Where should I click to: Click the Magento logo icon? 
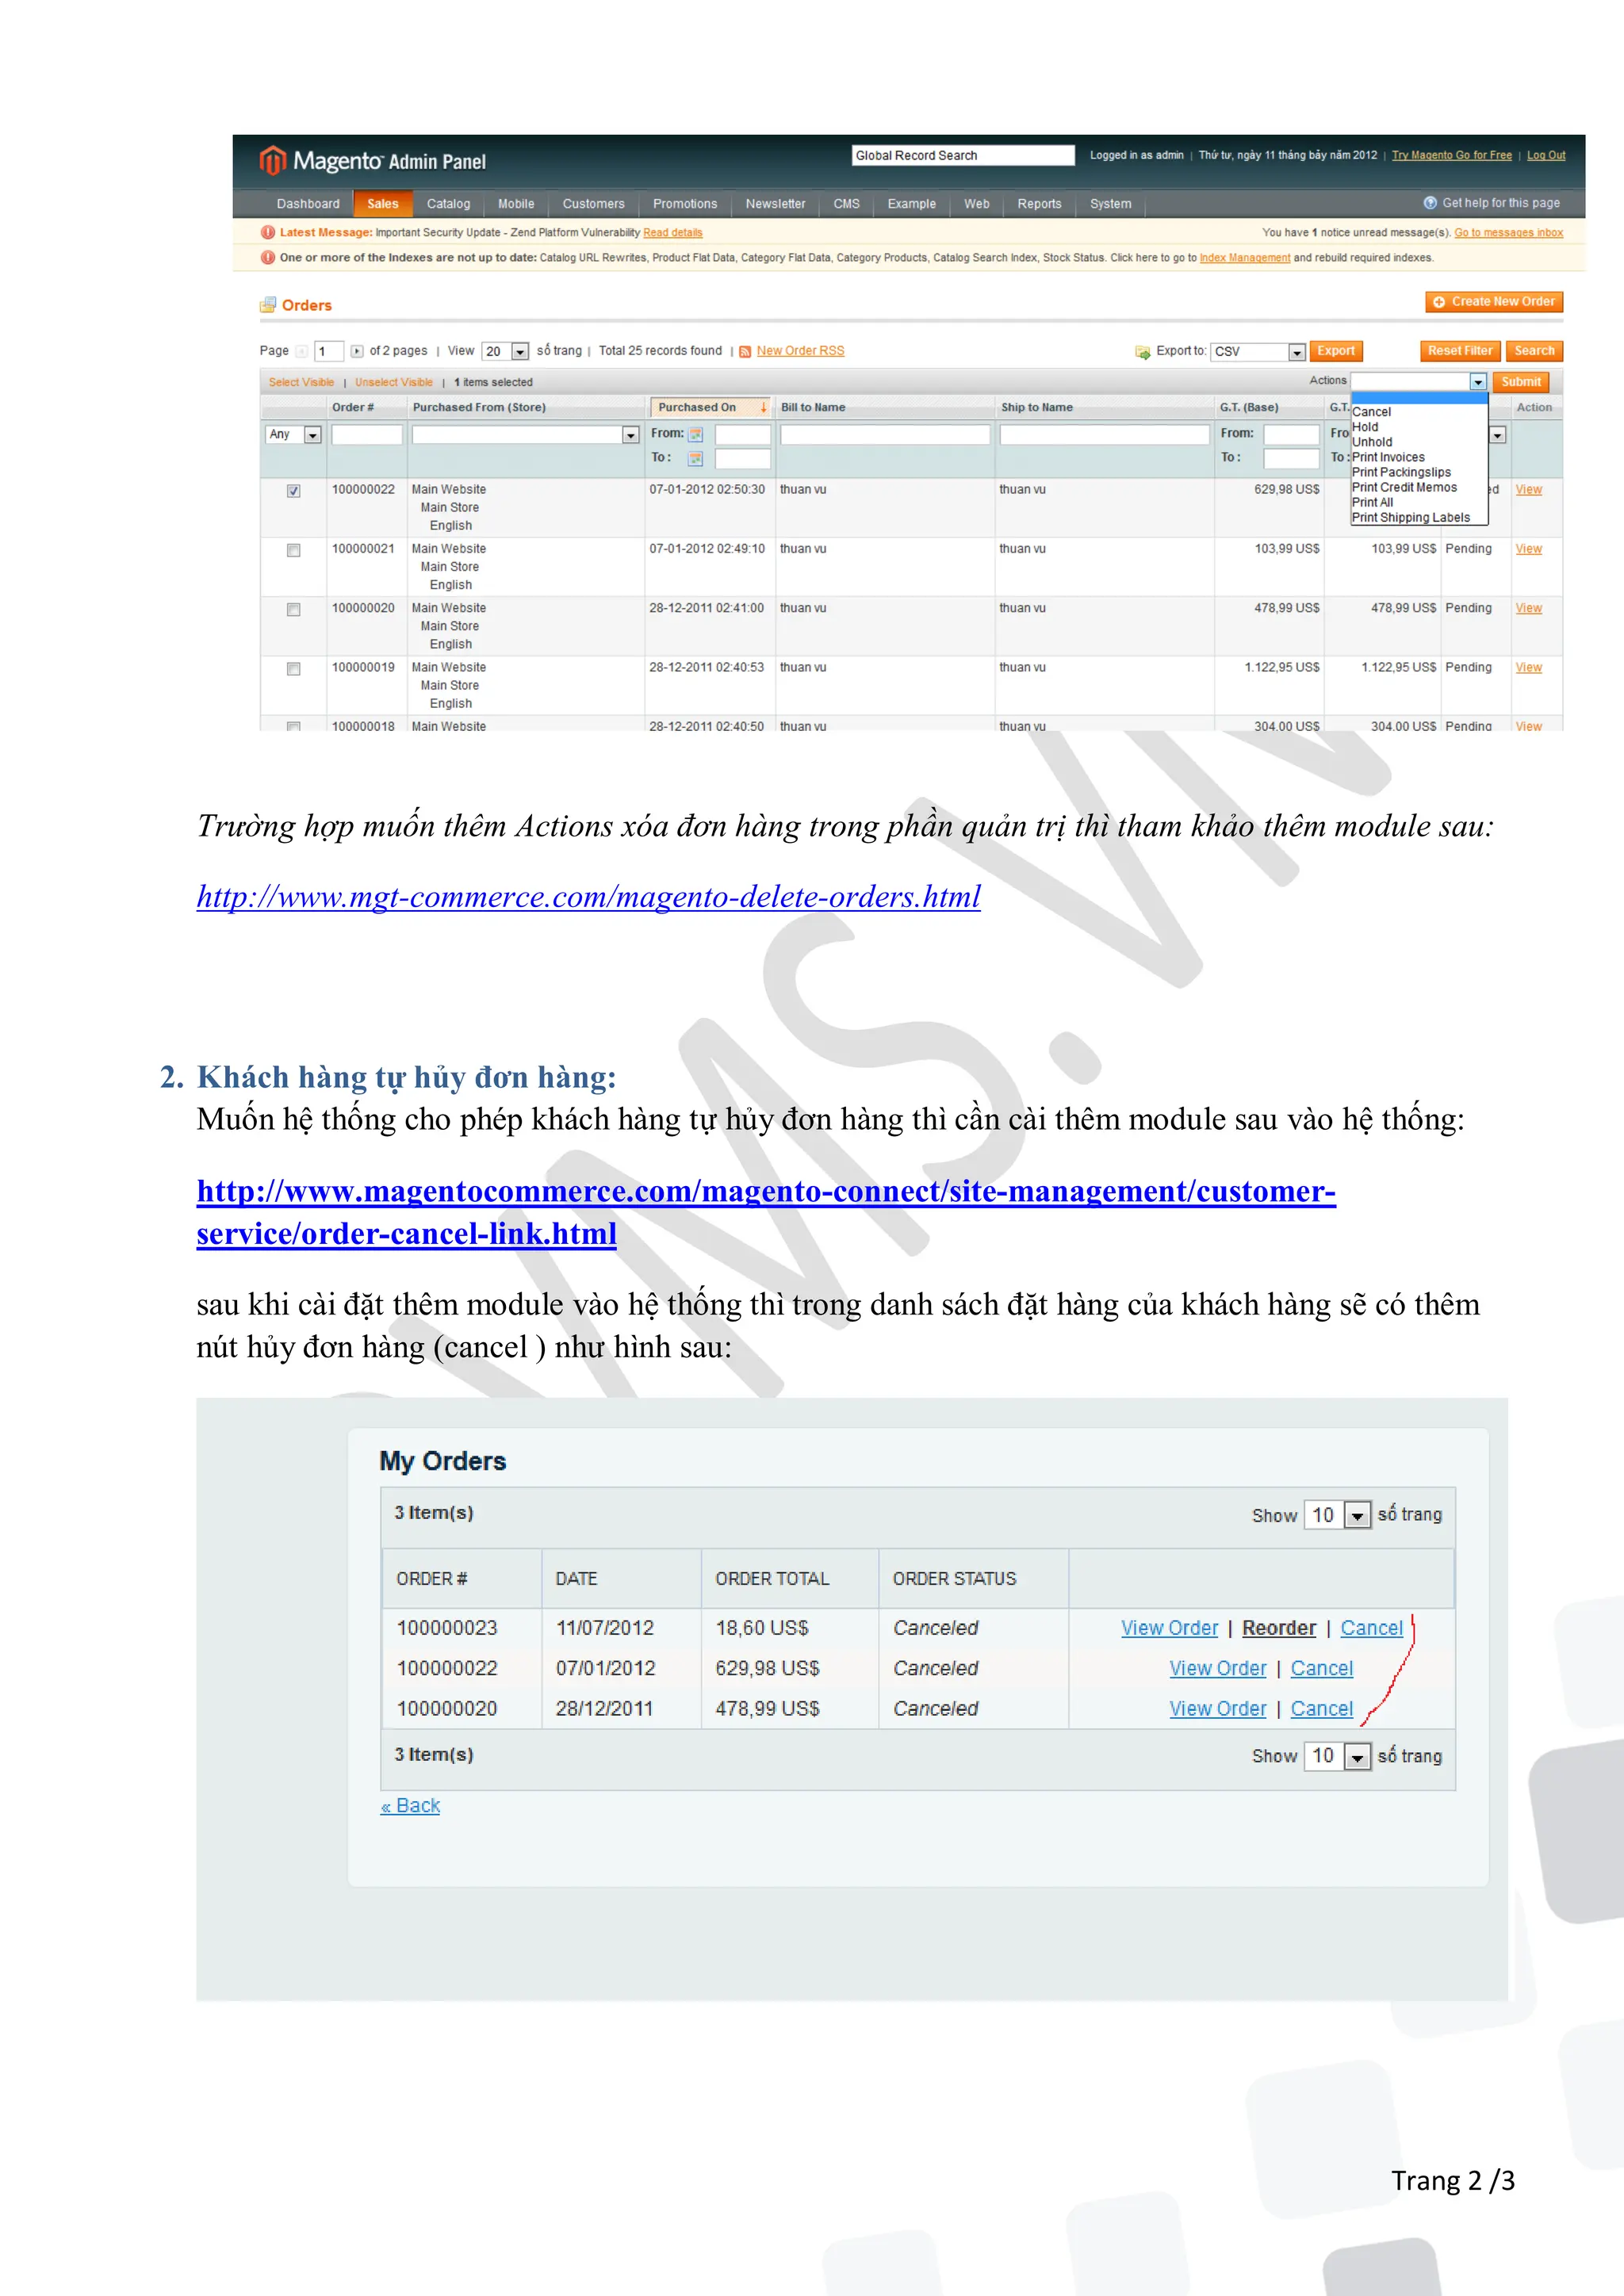(x=272, y=160)
